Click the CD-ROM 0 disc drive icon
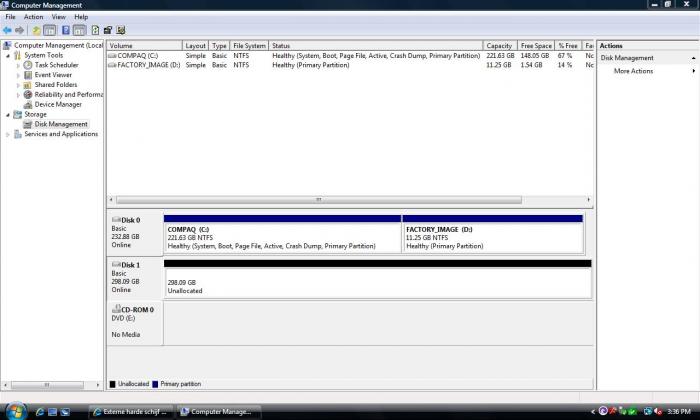Screen dimensions: 700x420 [116, 308]
